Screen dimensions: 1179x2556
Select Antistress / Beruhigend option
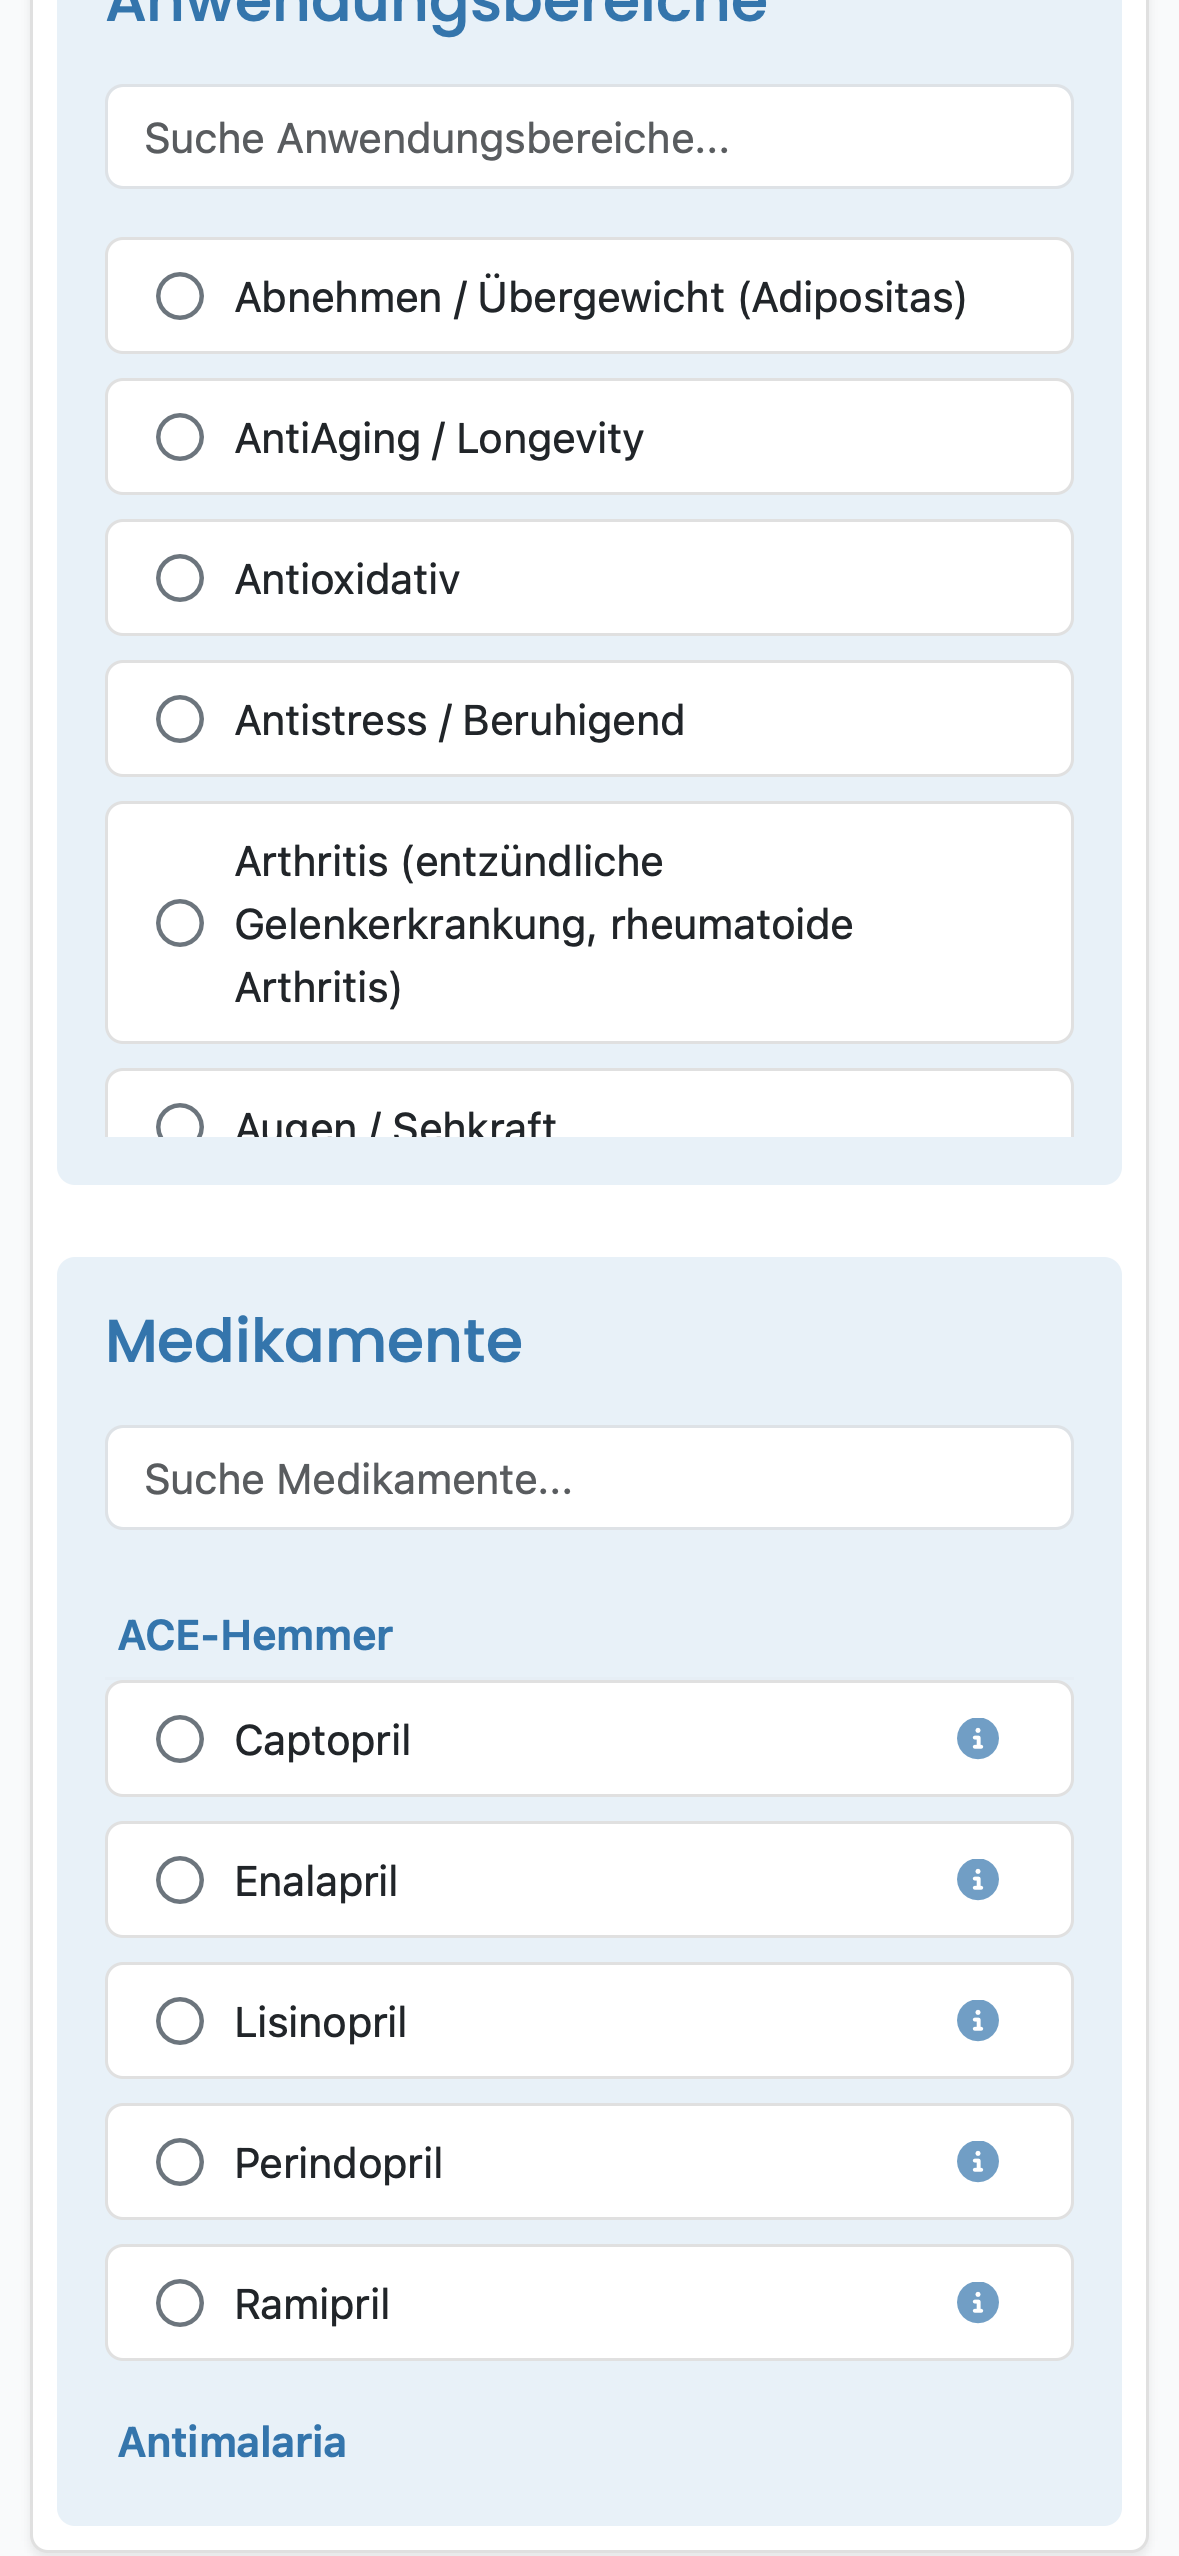click(589, 719)
